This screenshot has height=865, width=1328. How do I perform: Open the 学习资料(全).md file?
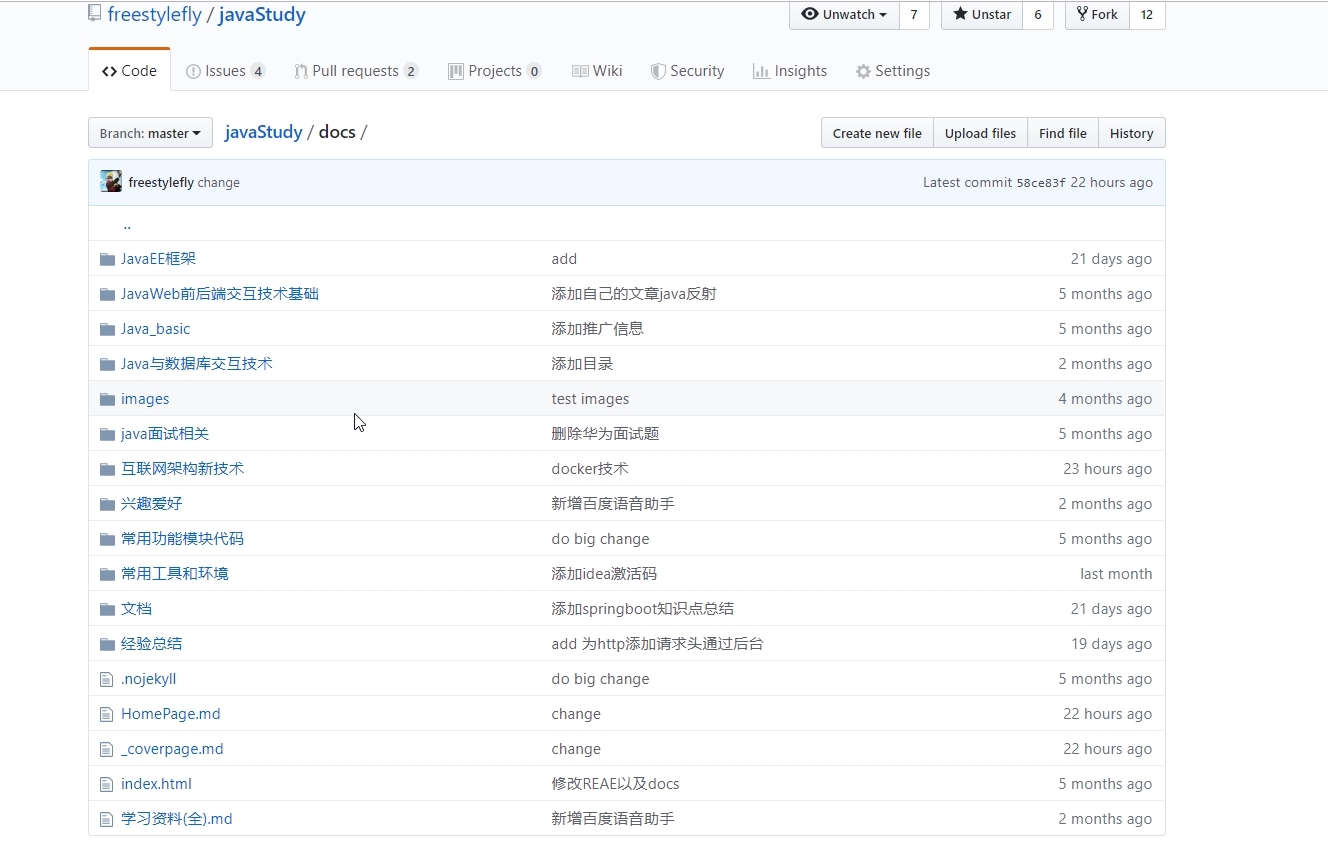pyautogui.click(x=176, y=819)
